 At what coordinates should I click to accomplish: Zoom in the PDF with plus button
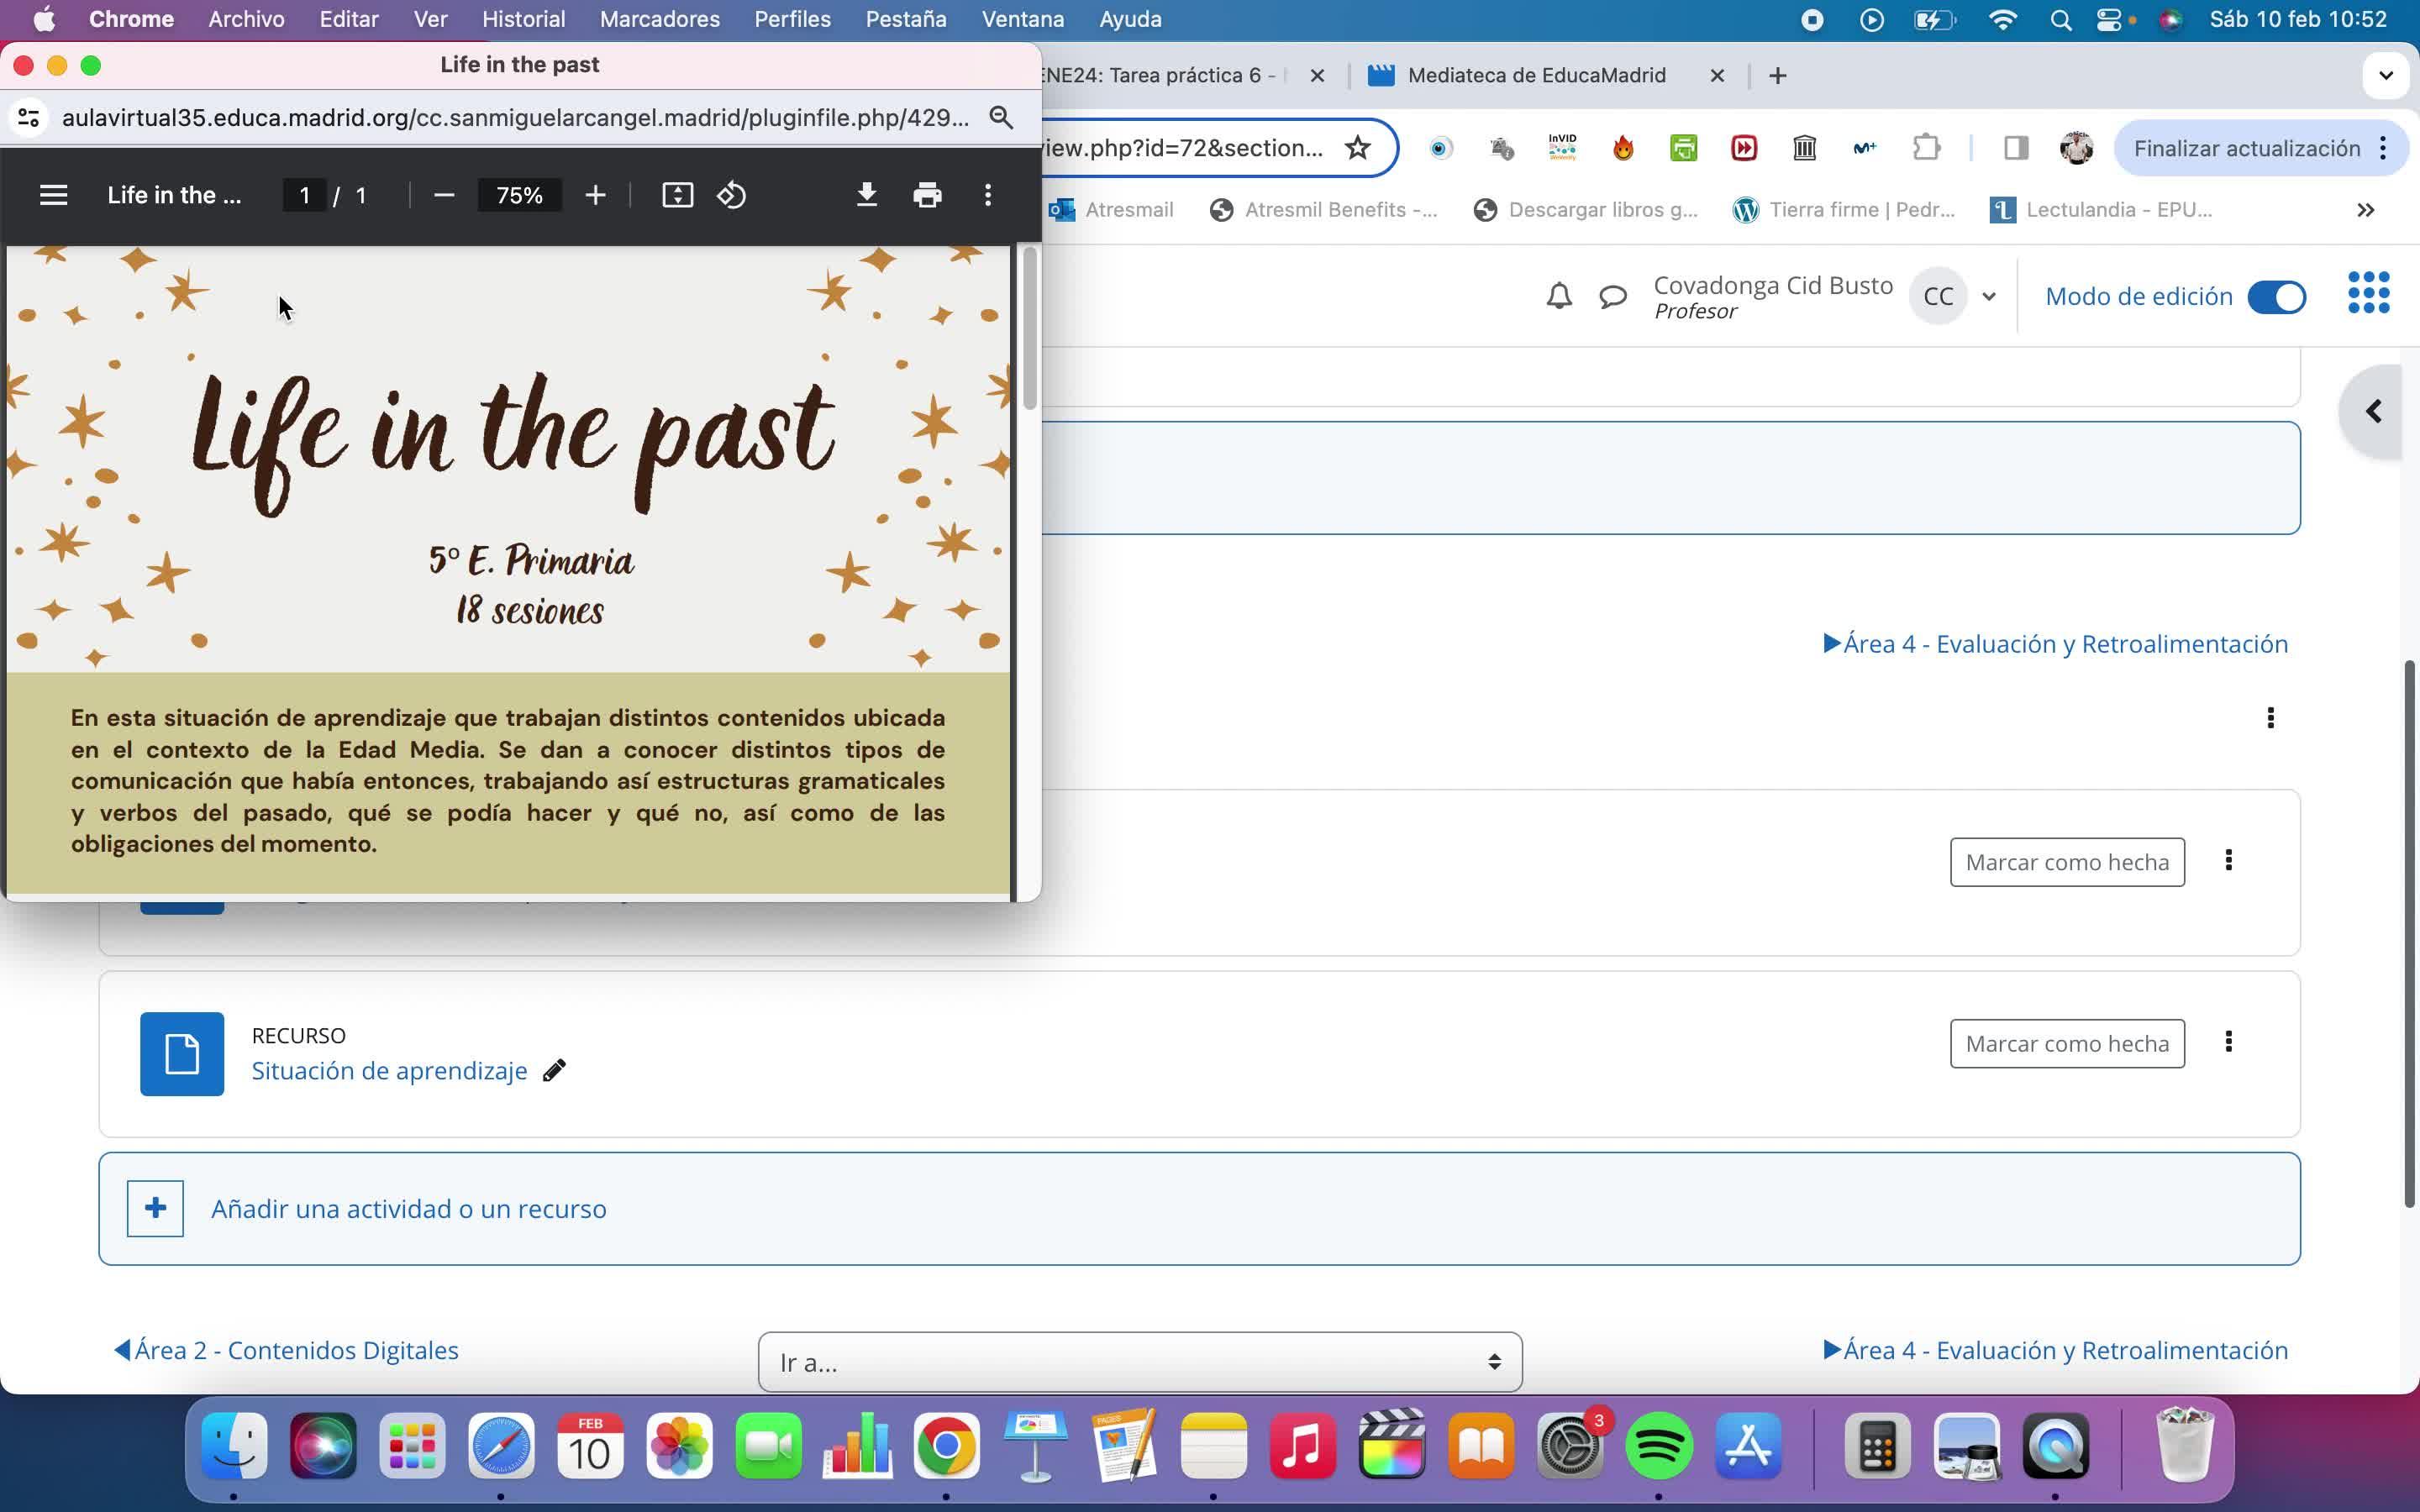(595, 195)
